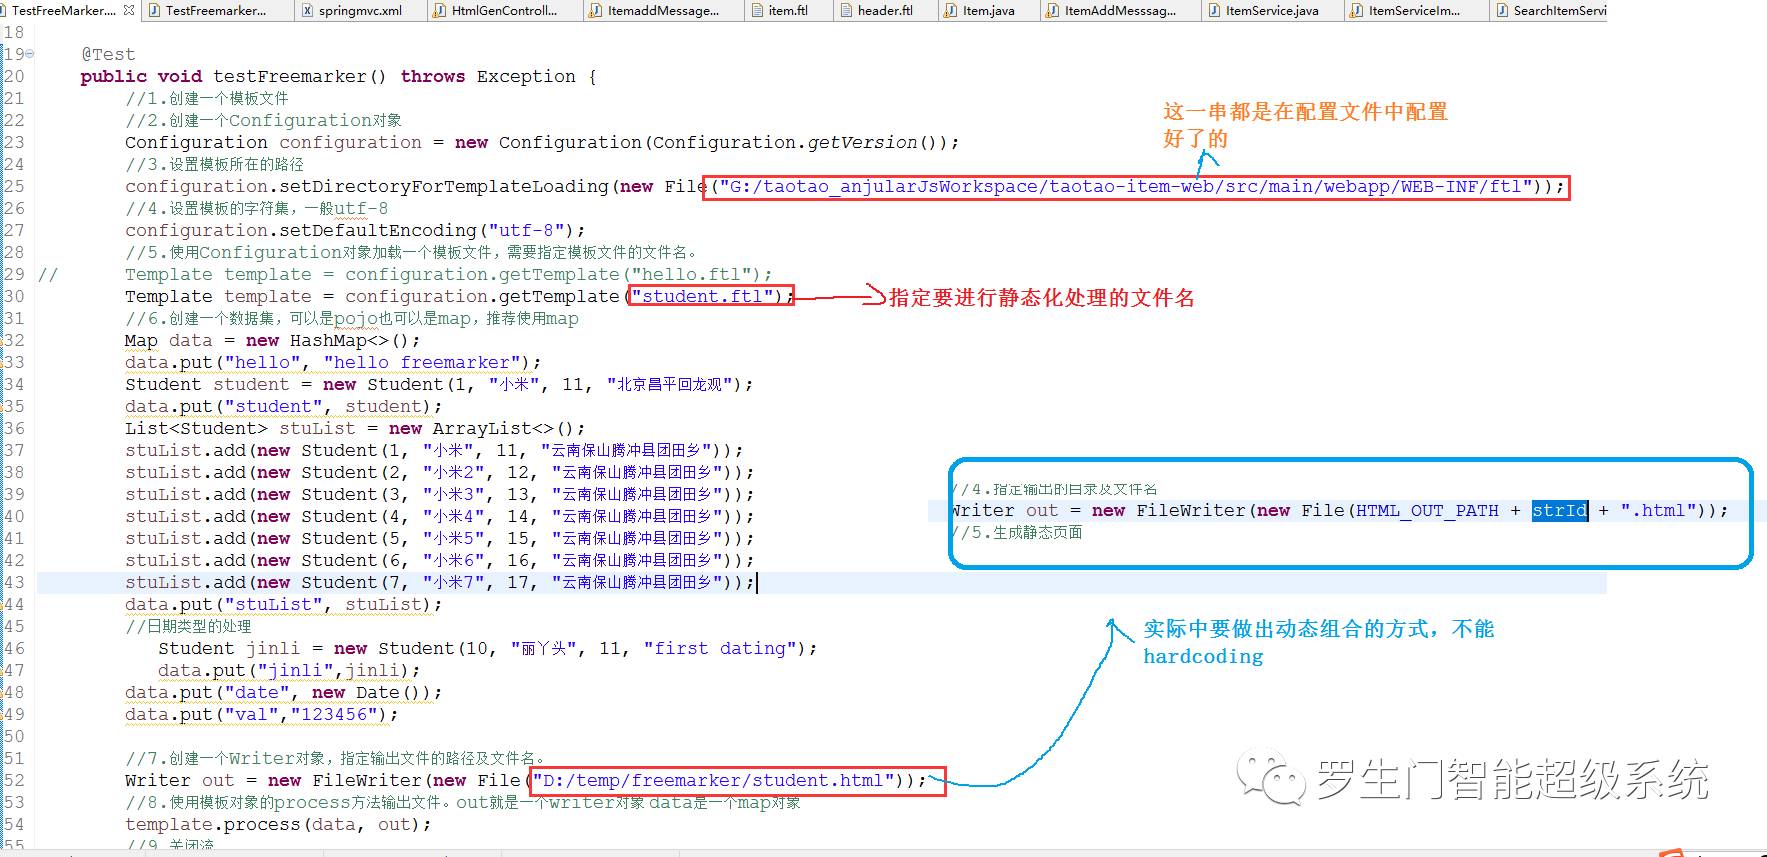1767x857 pixels.
Task: Close the active TestFreeMarker editor tab
Action: pos(129,10)
